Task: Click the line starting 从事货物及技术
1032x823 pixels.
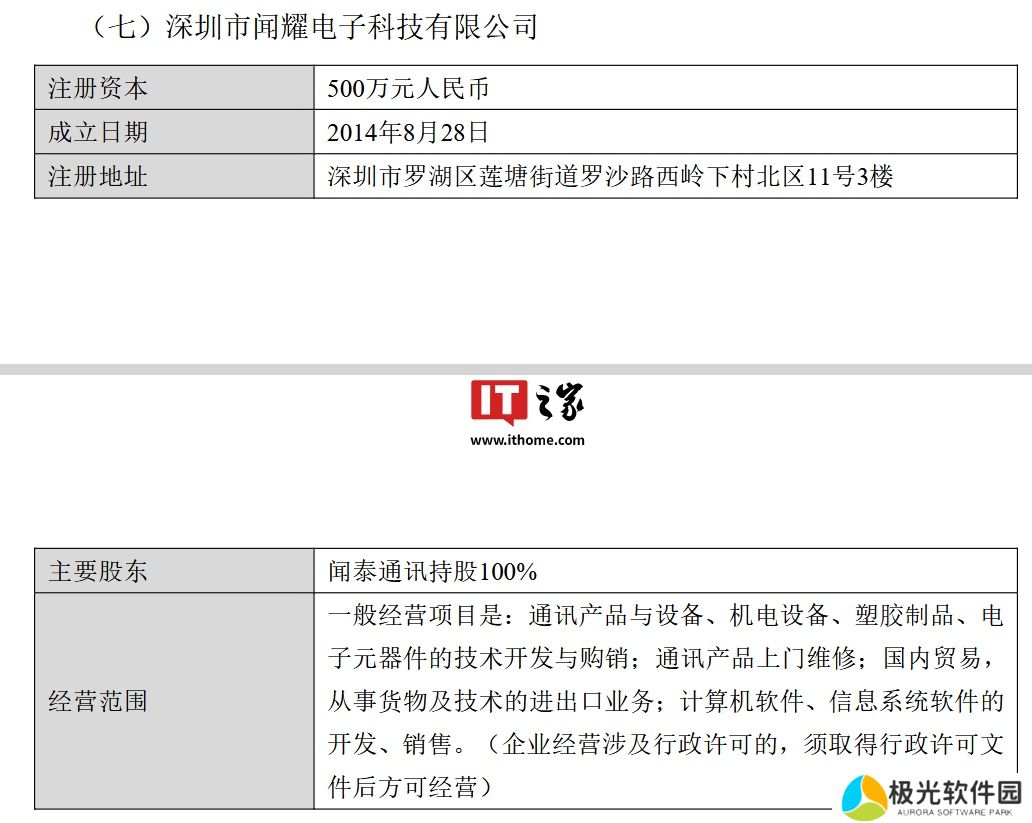Action: tap(665, 701)
